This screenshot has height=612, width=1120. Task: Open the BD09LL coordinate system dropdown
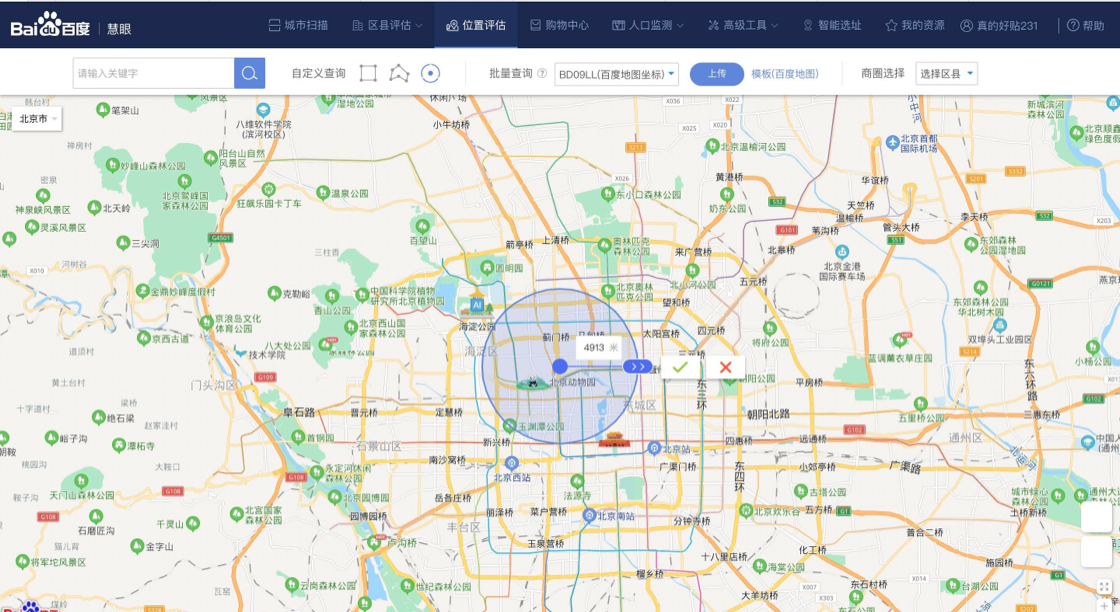coord(616,74)
